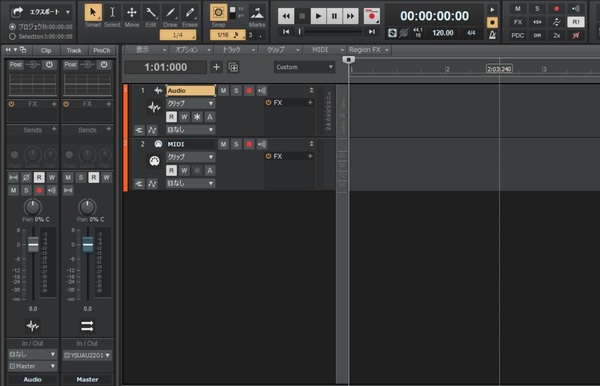Fast forward the transport
Screen dimensions: 600x386
(350, 16)
